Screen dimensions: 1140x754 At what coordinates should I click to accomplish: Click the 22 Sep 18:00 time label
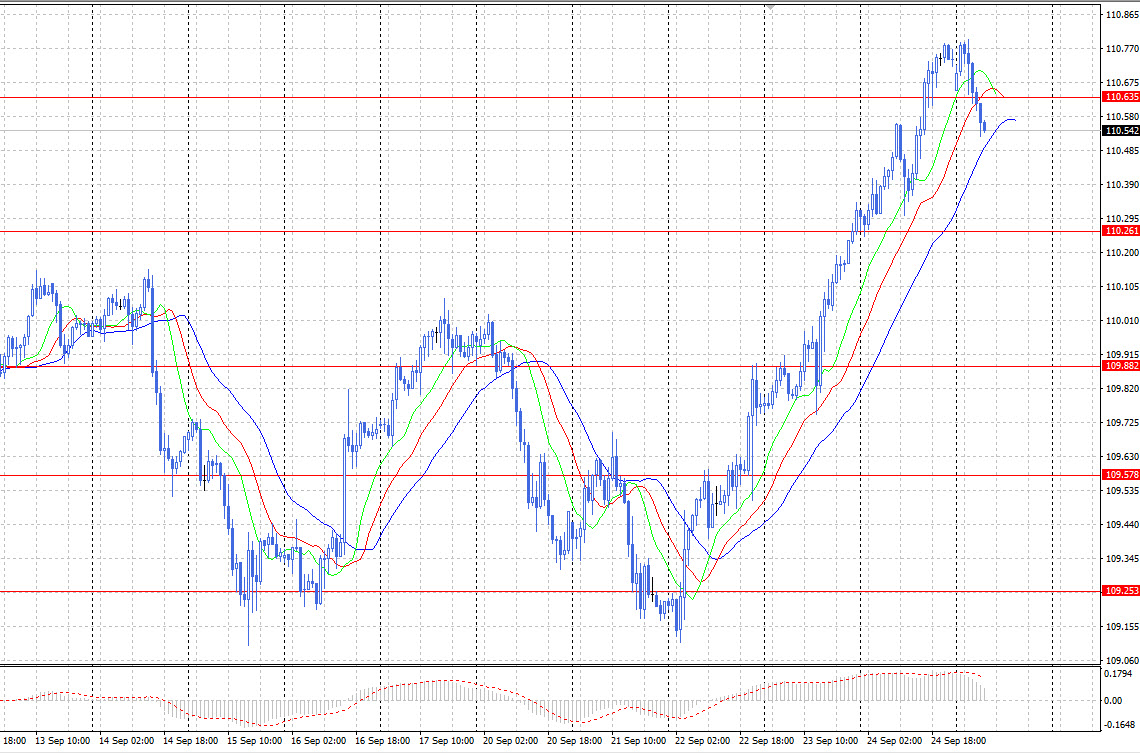(766, 740)
